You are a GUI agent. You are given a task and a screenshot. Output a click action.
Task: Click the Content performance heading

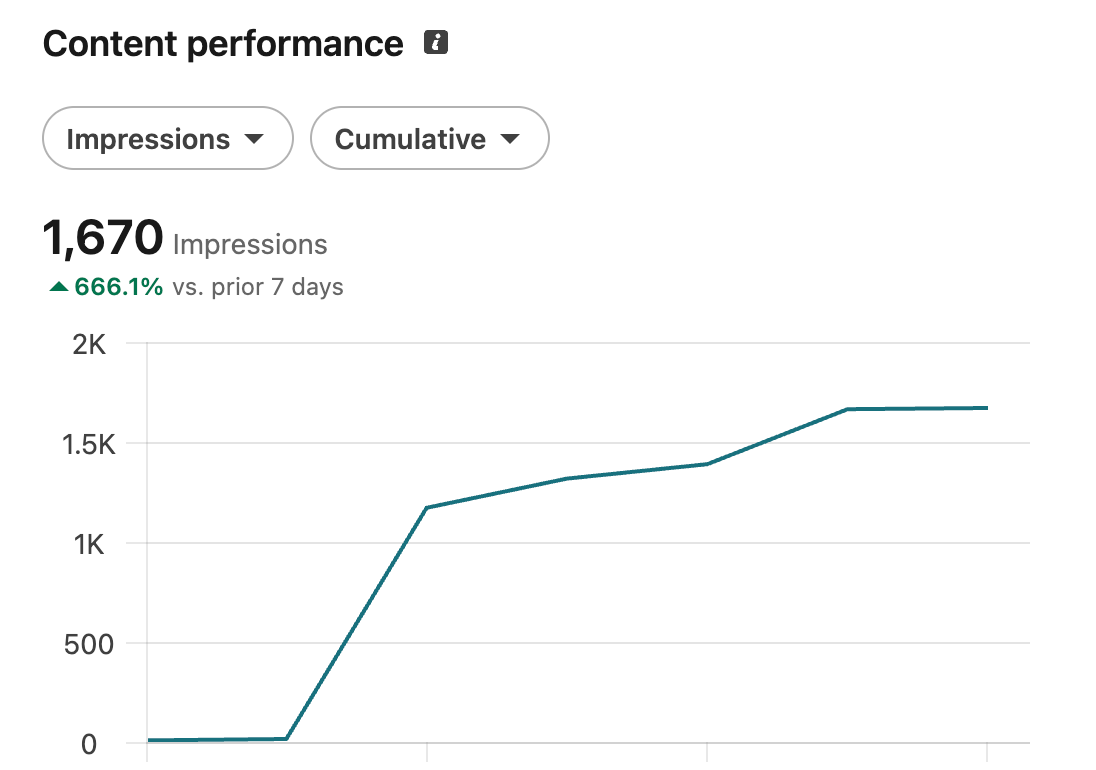click(x=222, y=43)
